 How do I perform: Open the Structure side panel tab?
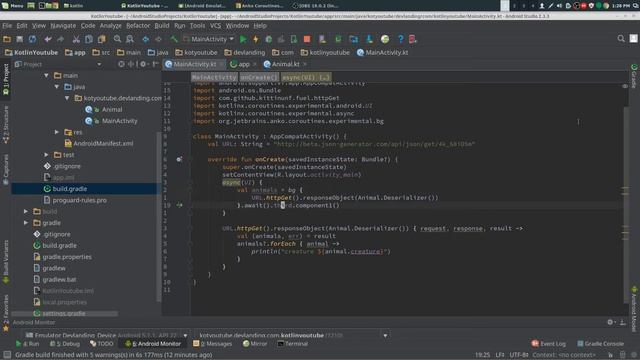coord(6,124)
